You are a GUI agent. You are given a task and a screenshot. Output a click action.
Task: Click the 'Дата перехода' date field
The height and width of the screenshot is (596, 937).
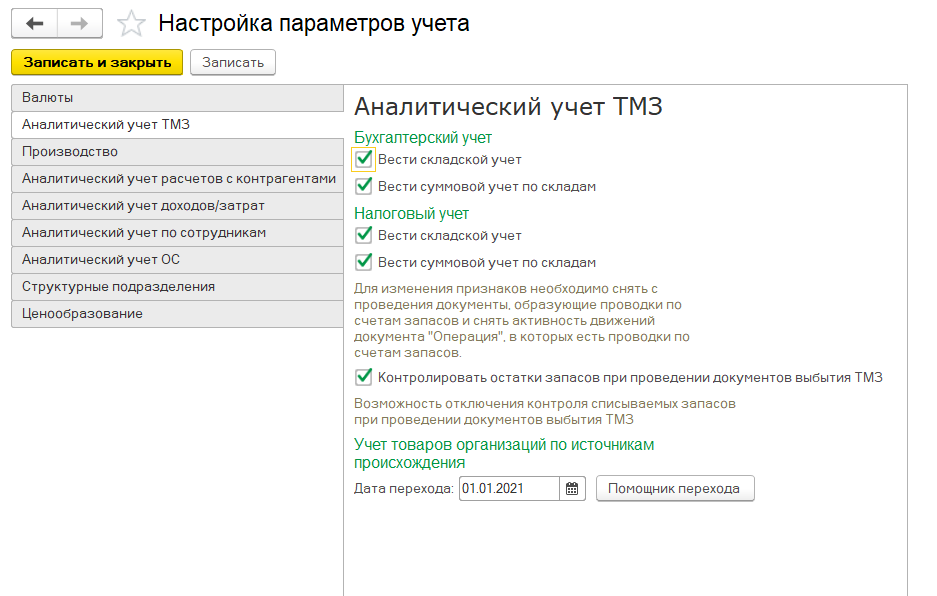[508, 489]
